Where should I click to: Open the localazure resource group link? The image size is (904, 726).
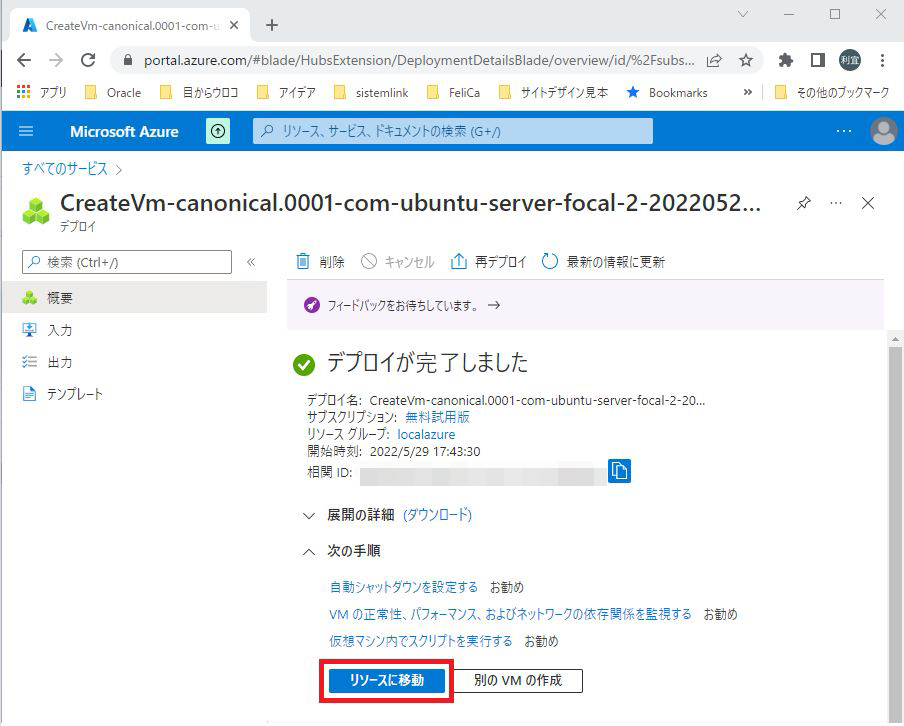(427, 434)
